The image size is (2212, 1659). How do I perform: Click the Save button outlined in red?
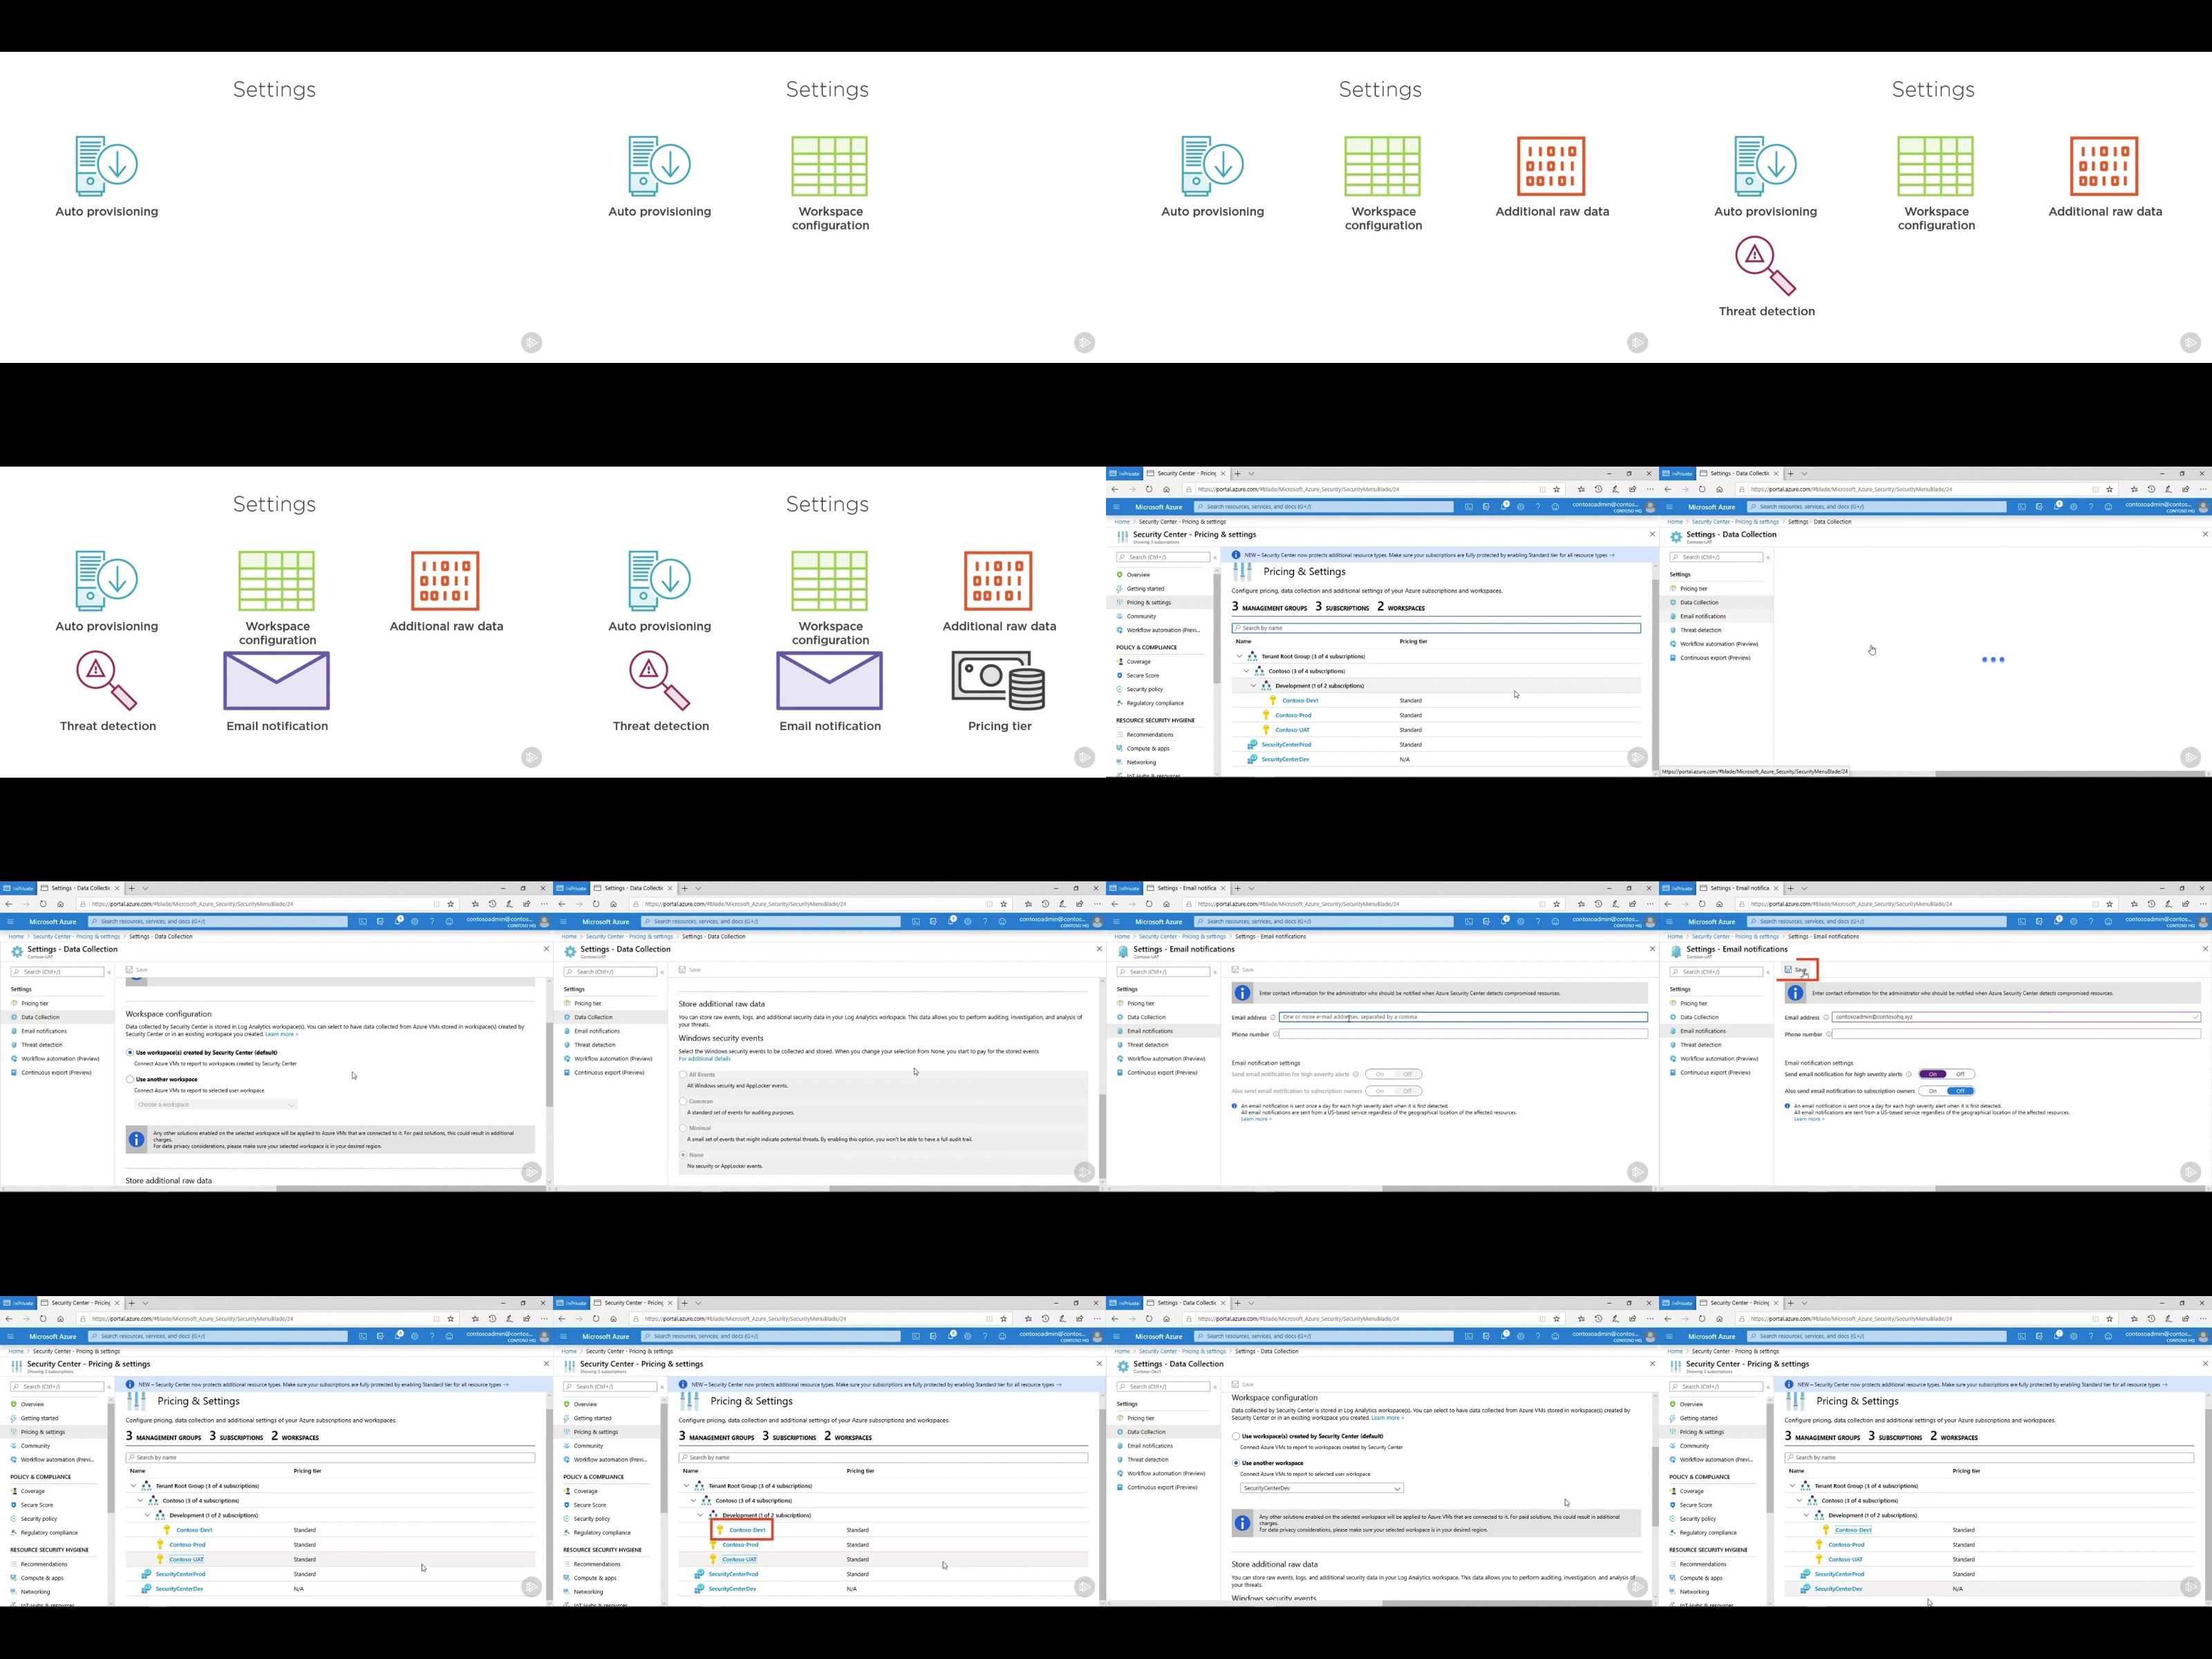[x=1796, y=970]
